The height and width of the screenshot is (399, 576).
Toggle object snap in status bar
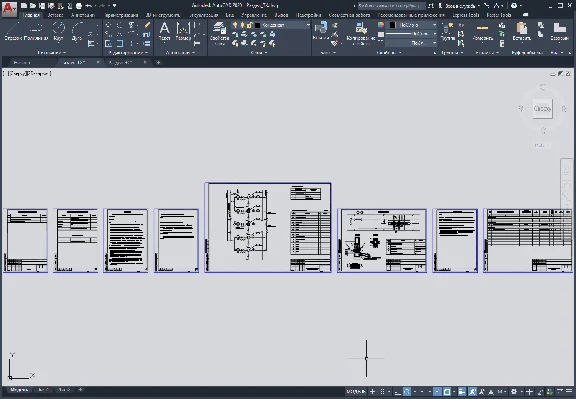(447, 392)
